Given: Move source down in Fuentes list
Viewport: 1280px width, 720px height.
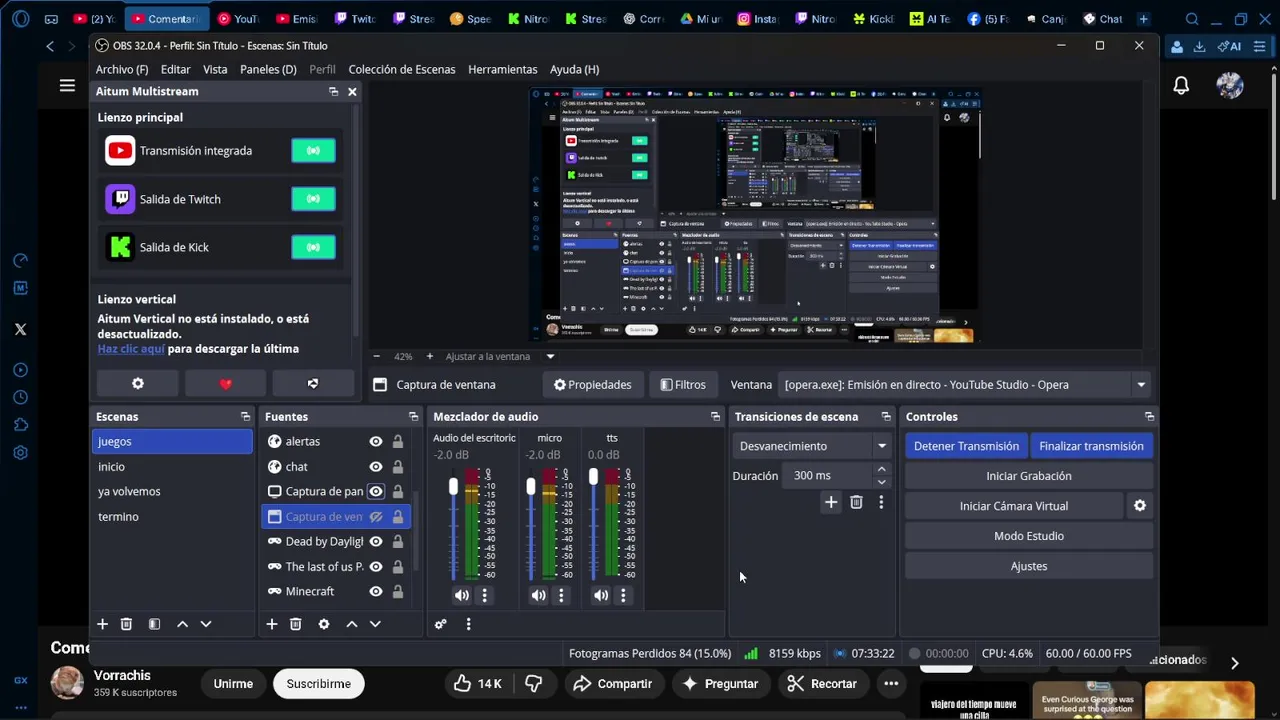Looking at the screenshot, I should (375, 624).
